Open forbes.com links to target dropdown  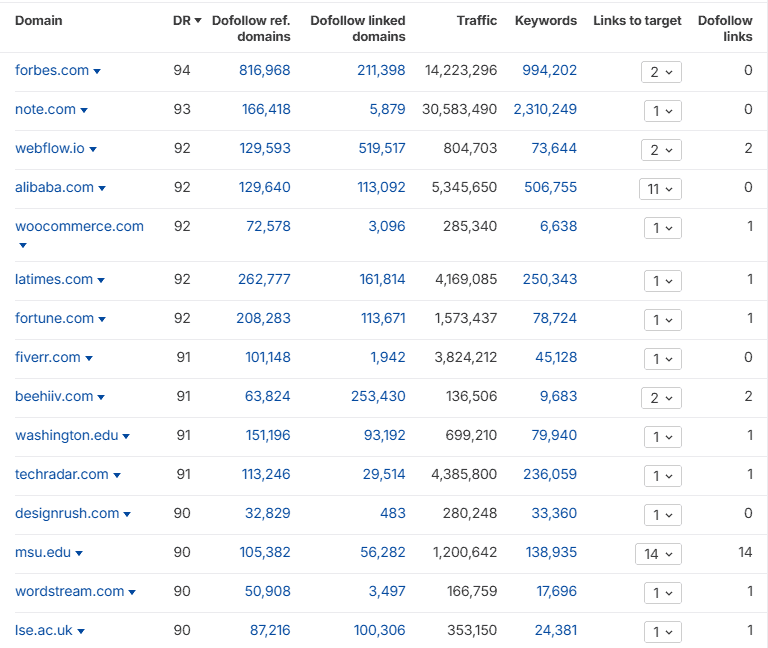pos(661,72)
